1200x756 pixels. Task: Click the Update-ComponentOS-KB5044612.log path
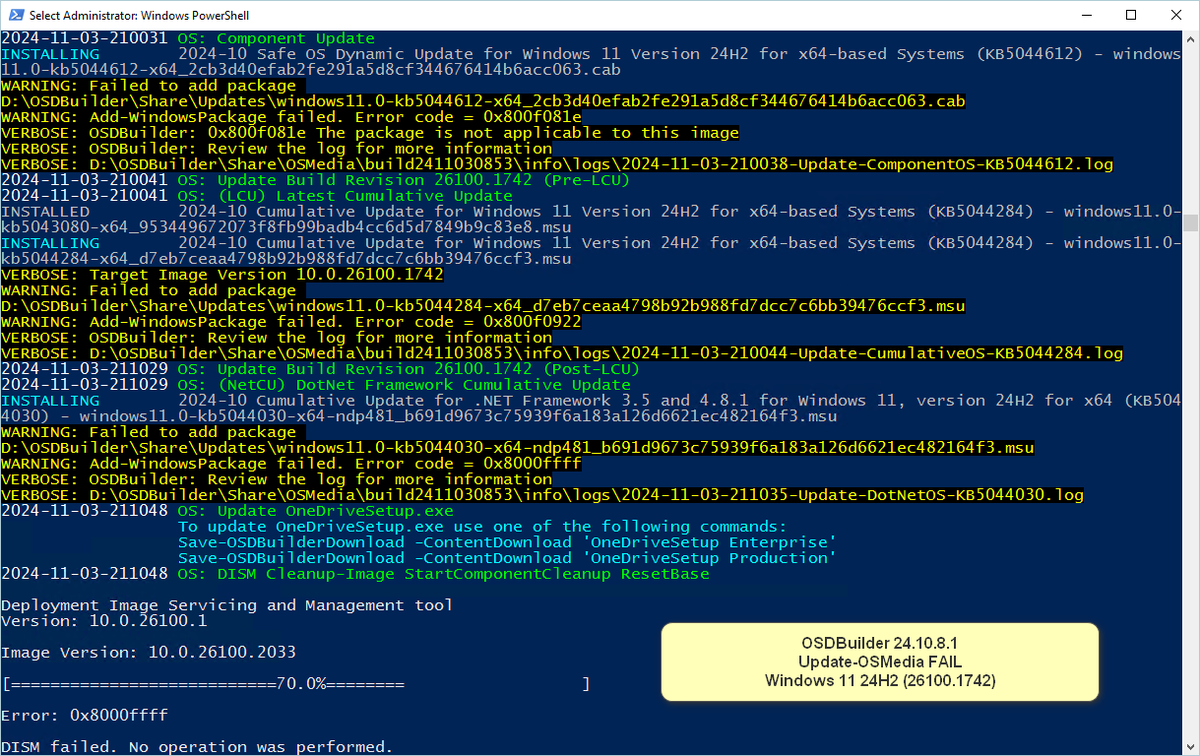[x=557, y=164]
